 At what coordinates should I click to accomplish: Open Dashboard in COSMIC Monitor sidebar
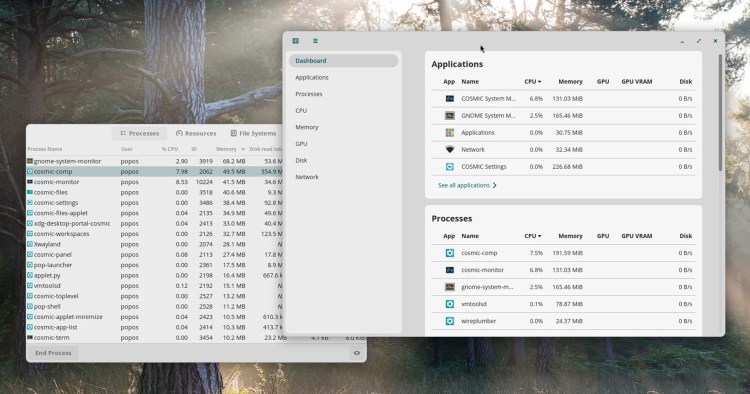tap(343, 61)
